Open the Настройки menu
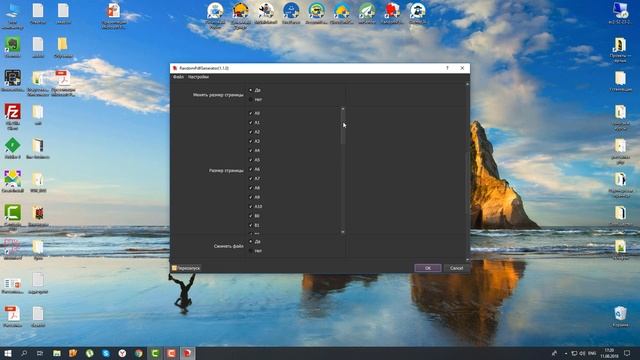This screenshot has height=360, width=640. coord(198,77)
